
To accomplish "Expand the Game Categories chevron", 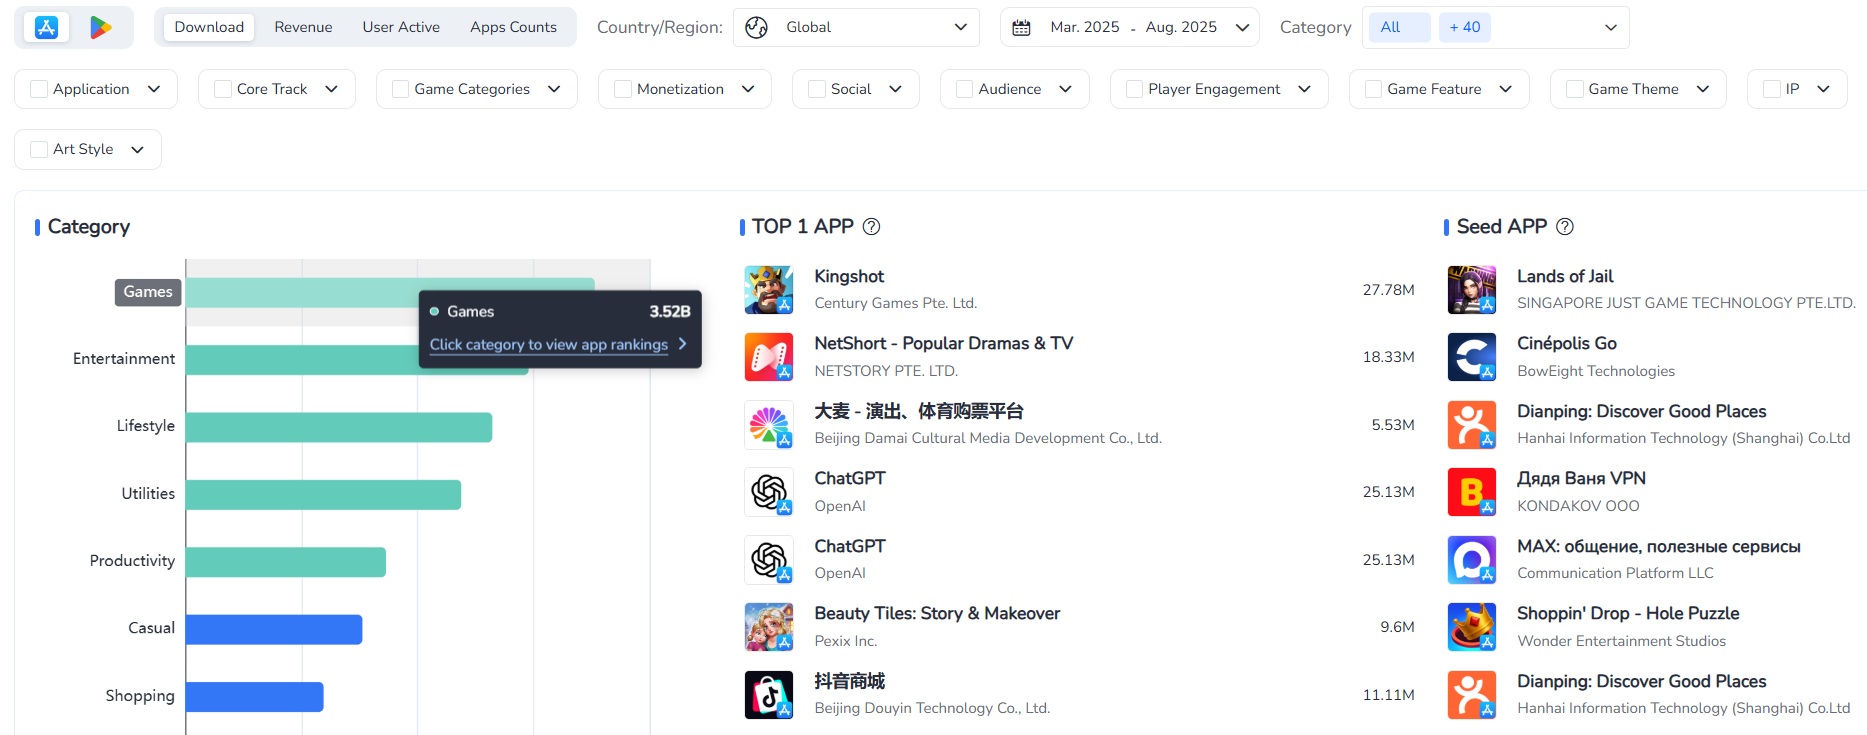I will [x=554, y=89].
